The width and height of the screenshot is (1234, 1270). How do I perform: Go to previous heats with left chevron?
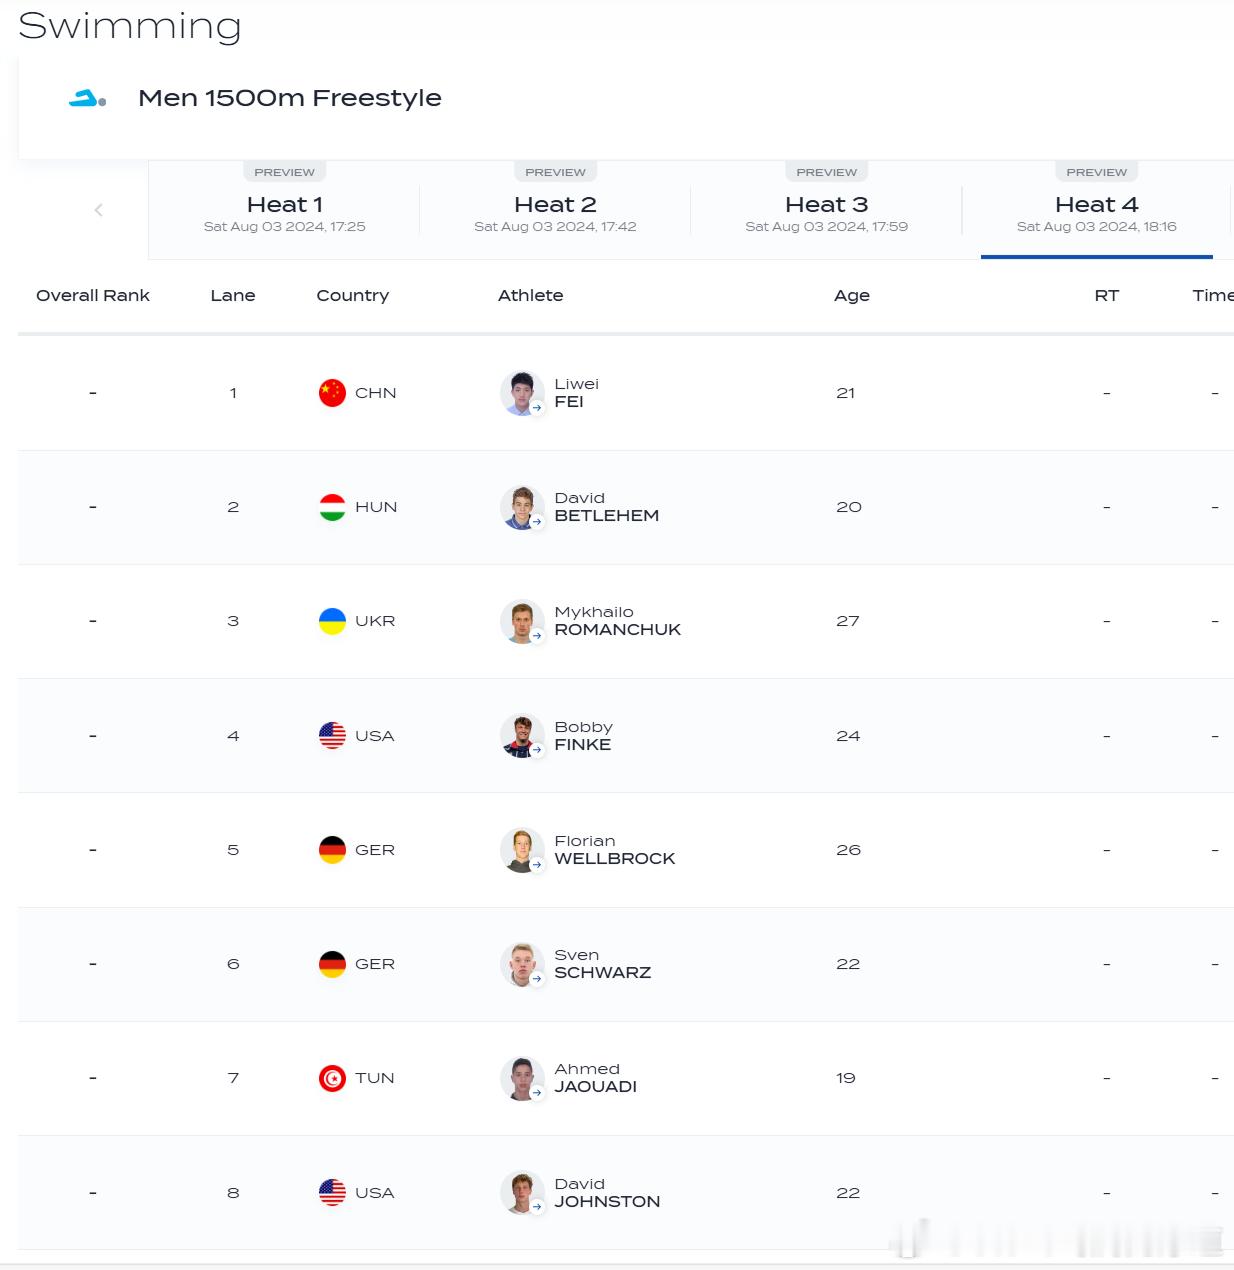click(98, 210)
